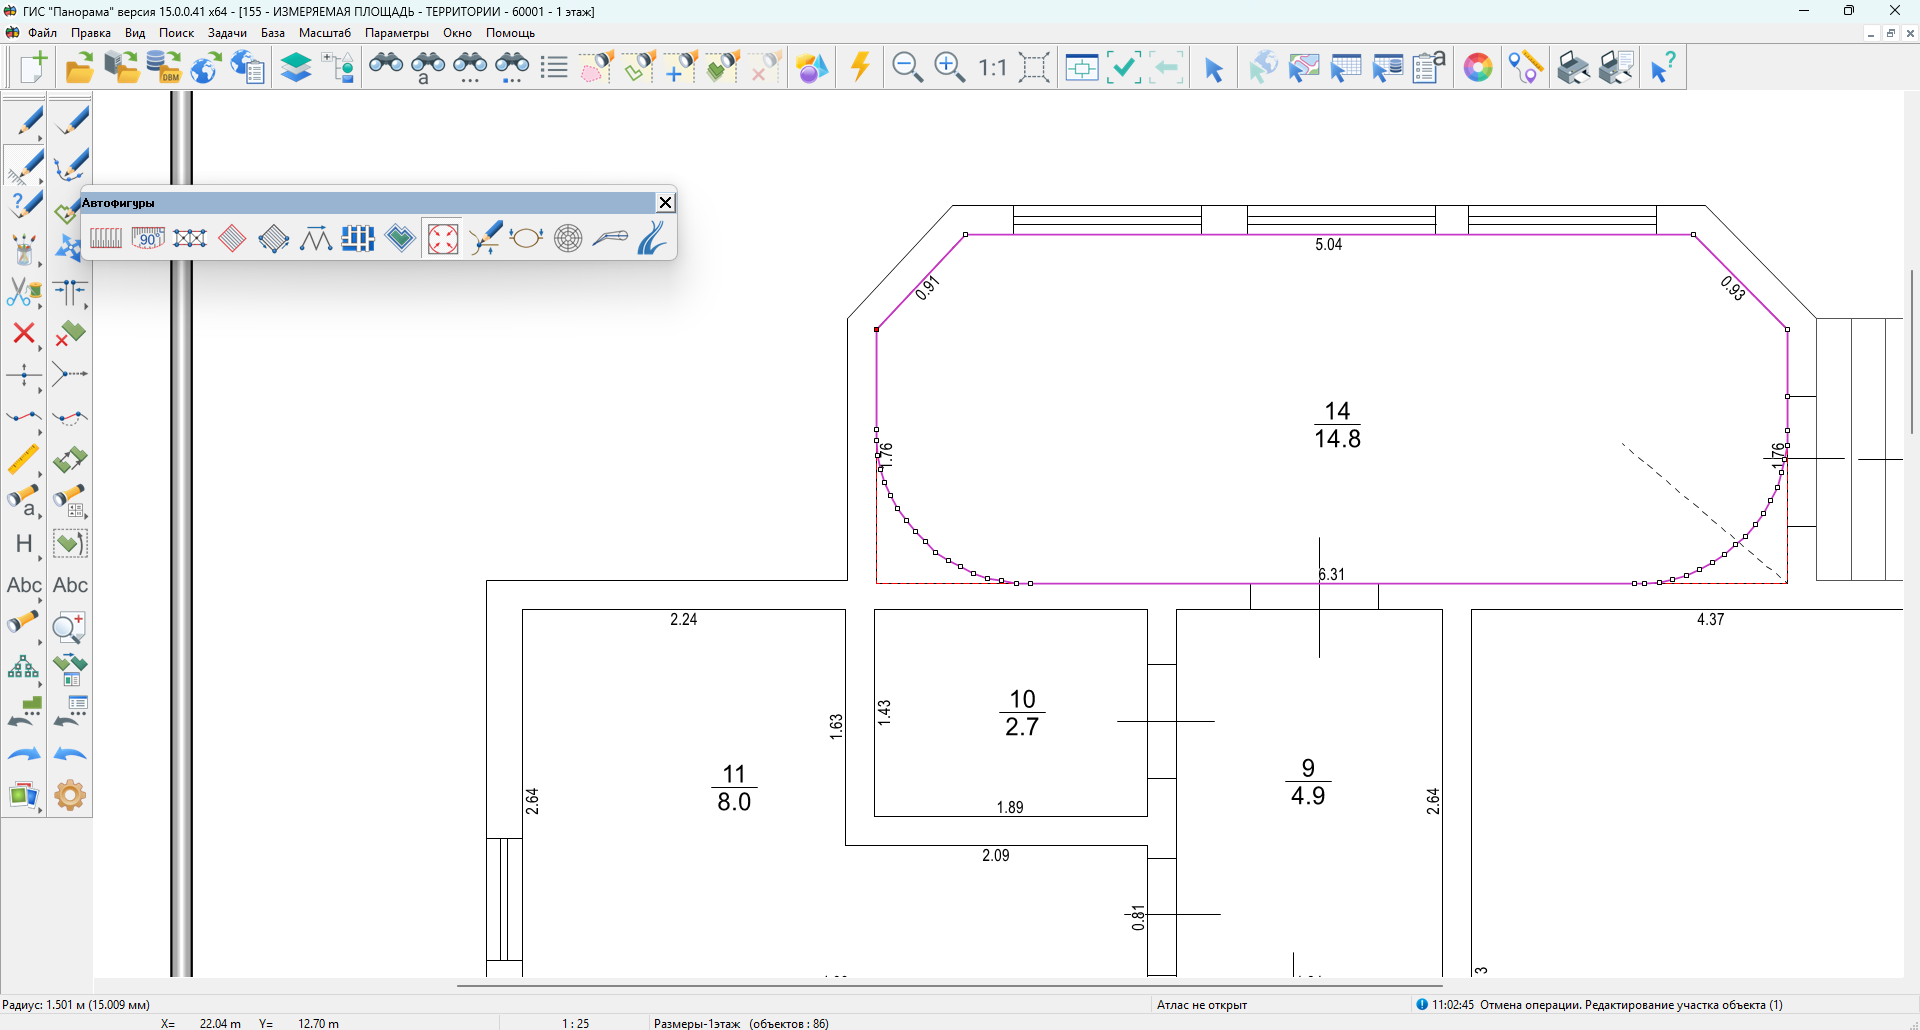Image resolution: width=1920 pixels, height=1030 pixels.
Task: Open the map layers stack icon
Action: pyautogui.click(x=296, y=68)
